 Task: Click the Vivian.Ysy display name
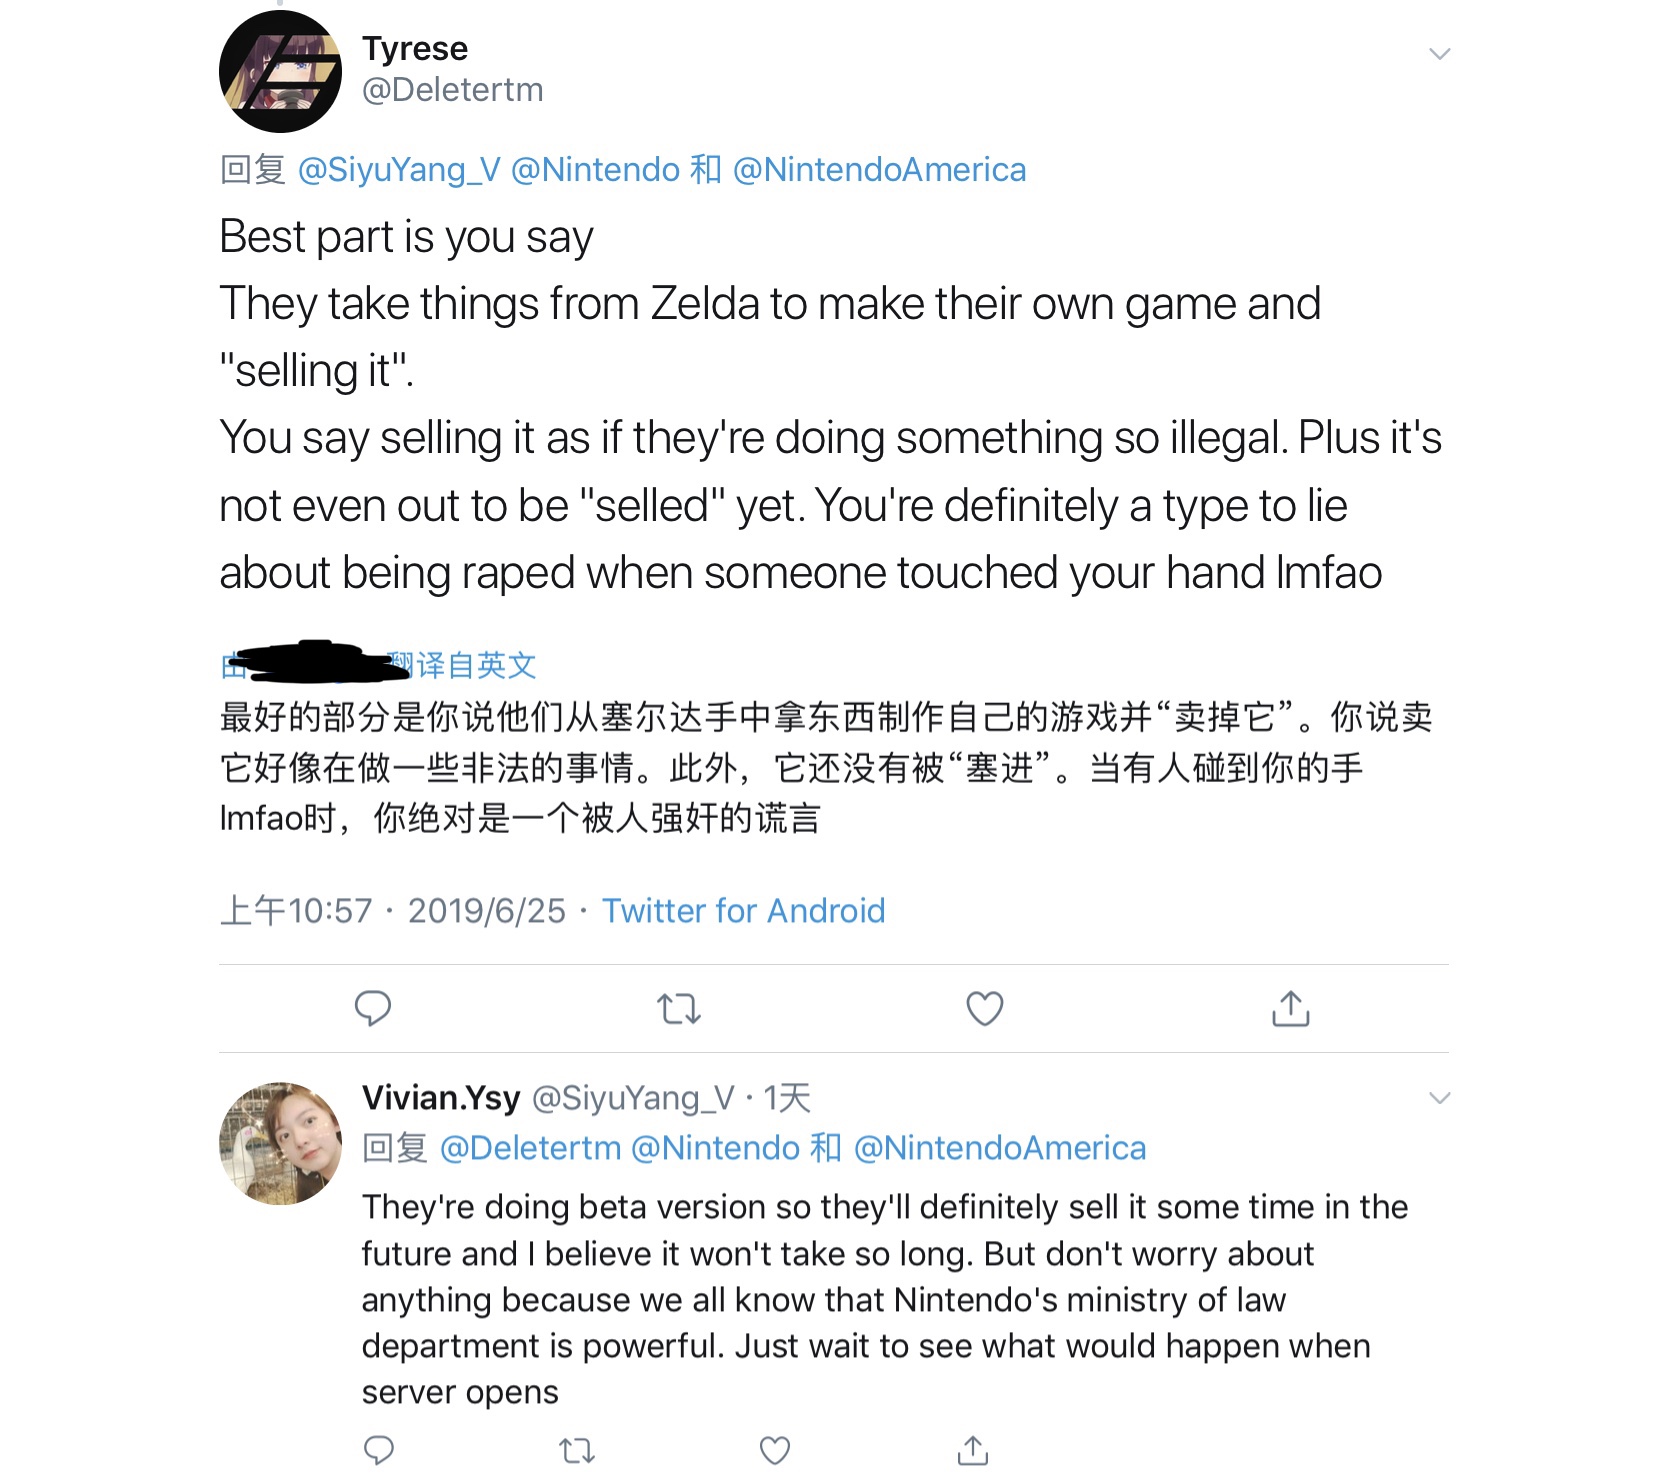pos(441,1098)
